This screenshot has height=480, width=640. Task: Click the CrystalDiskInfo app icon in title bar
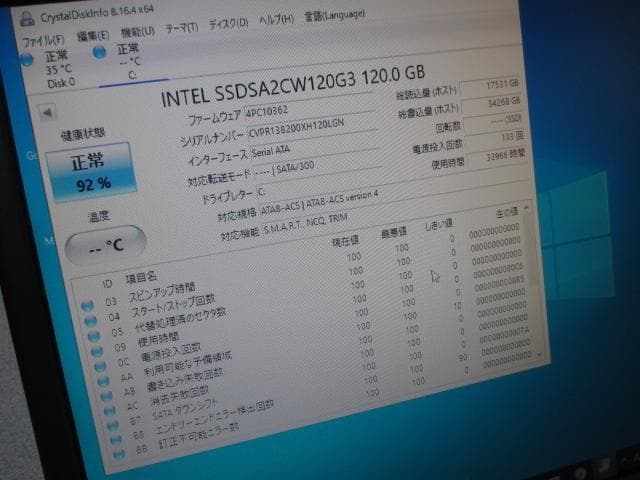click(27, 19)
